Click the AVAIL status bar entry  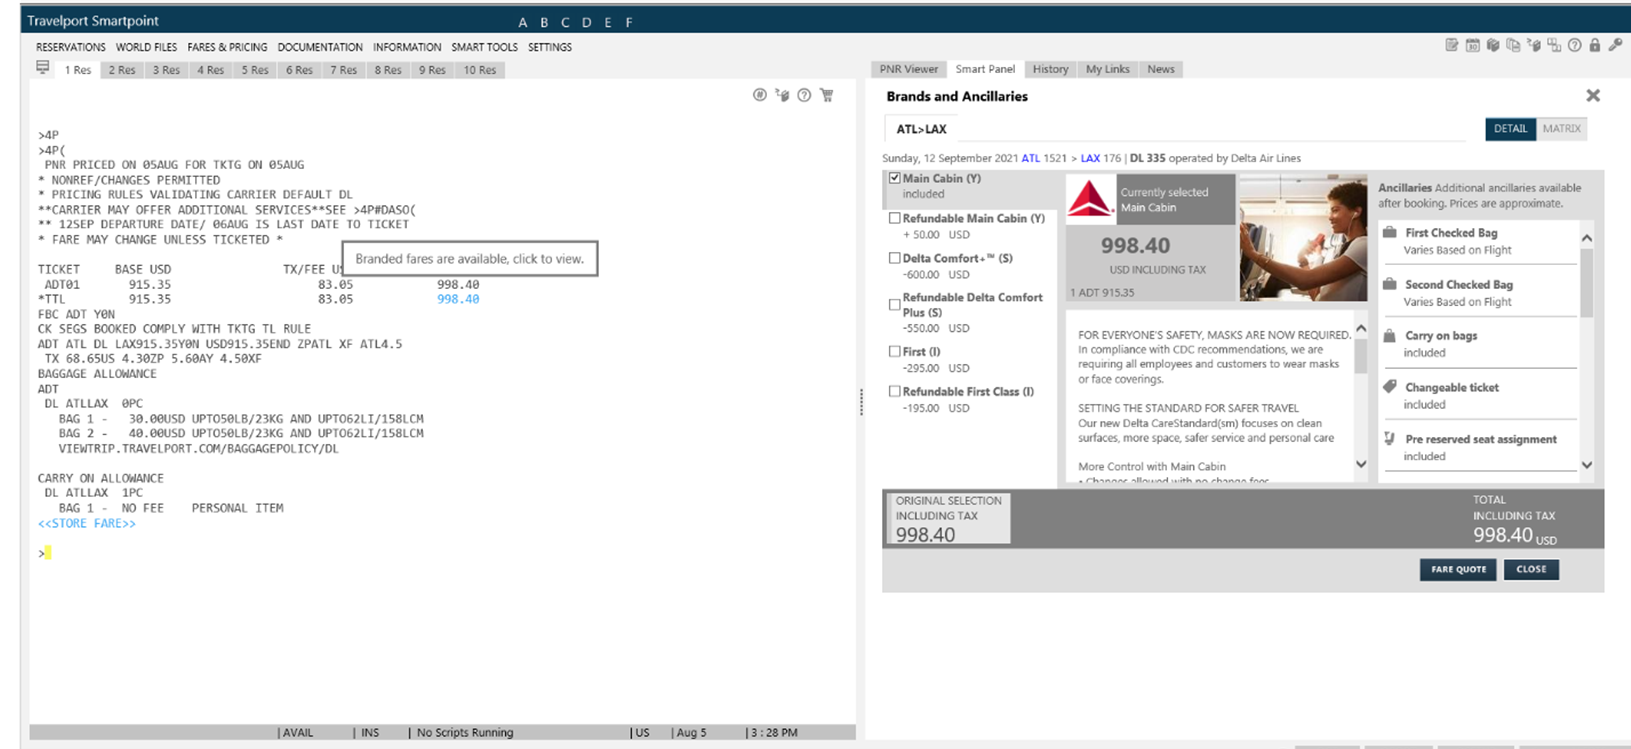point(298,733)
